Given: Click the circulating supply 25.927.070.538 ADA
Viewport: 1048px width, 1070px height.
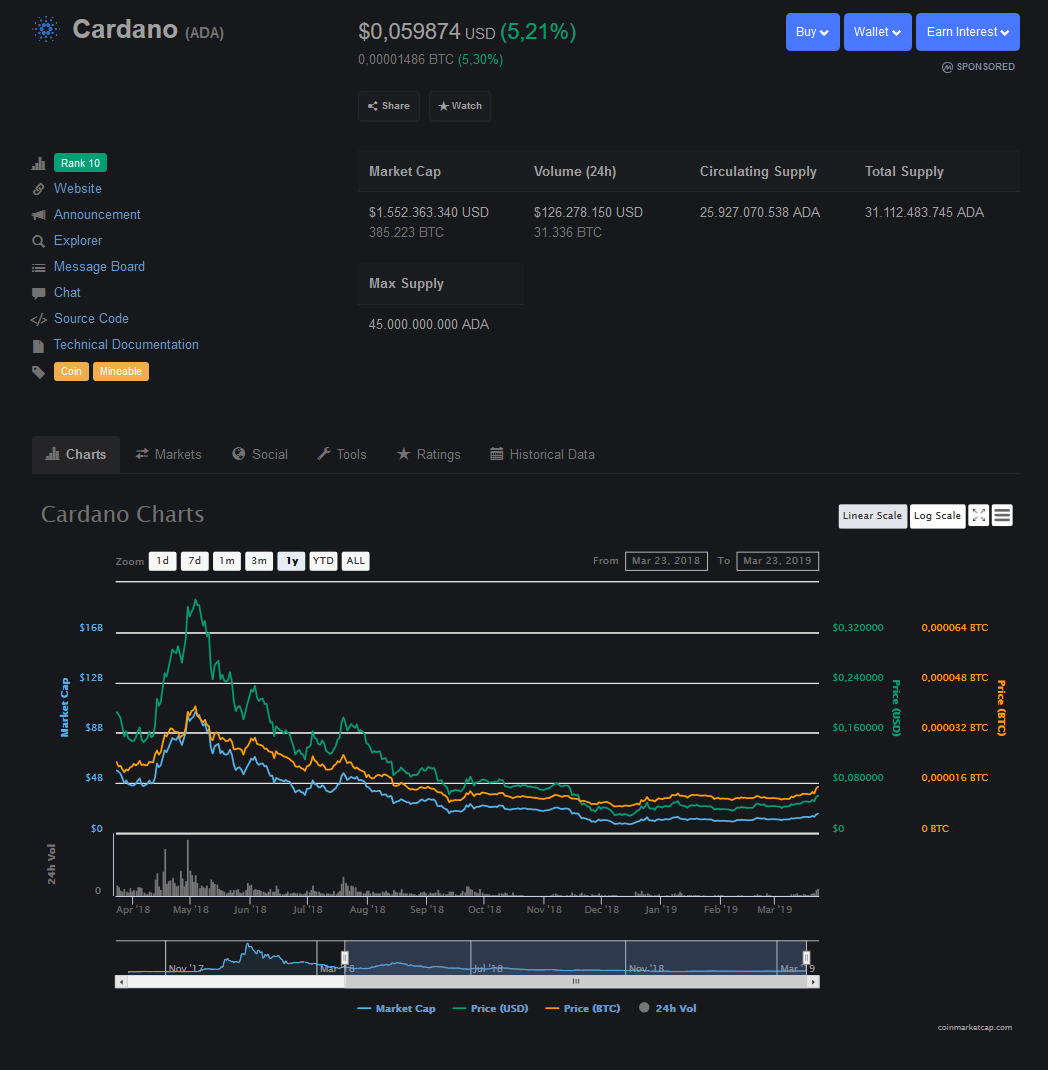Looking at the screenshot, I should (759, 212).
